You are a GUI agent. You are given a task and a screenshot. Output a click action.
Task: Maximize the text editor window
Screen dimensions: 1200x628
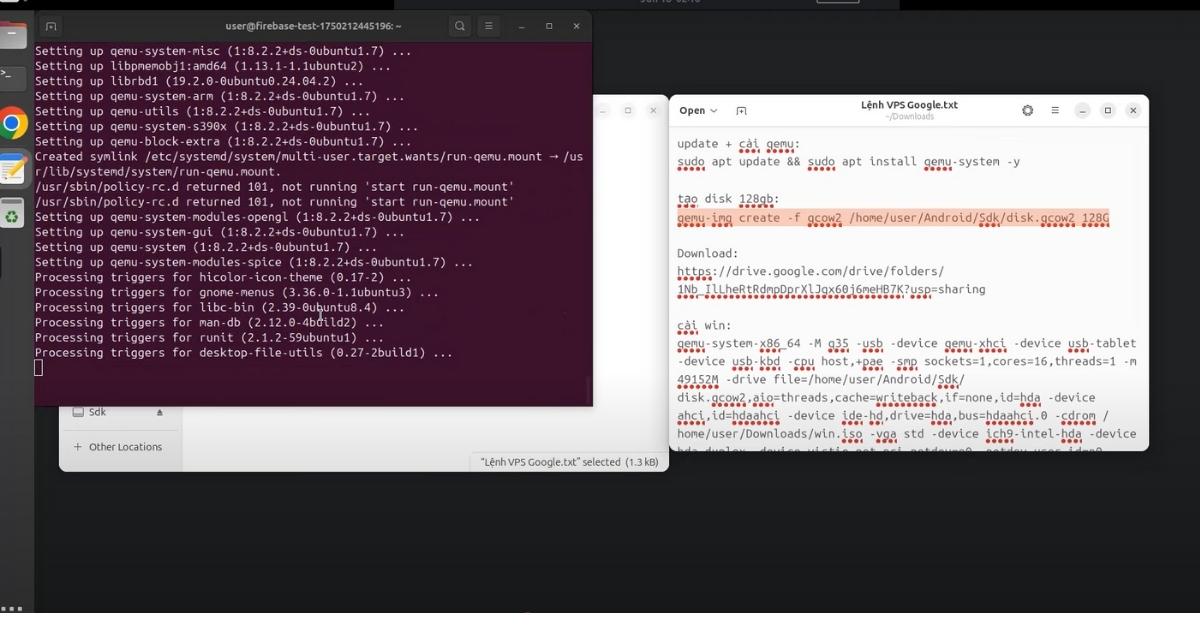click(x=1107, y=110)
